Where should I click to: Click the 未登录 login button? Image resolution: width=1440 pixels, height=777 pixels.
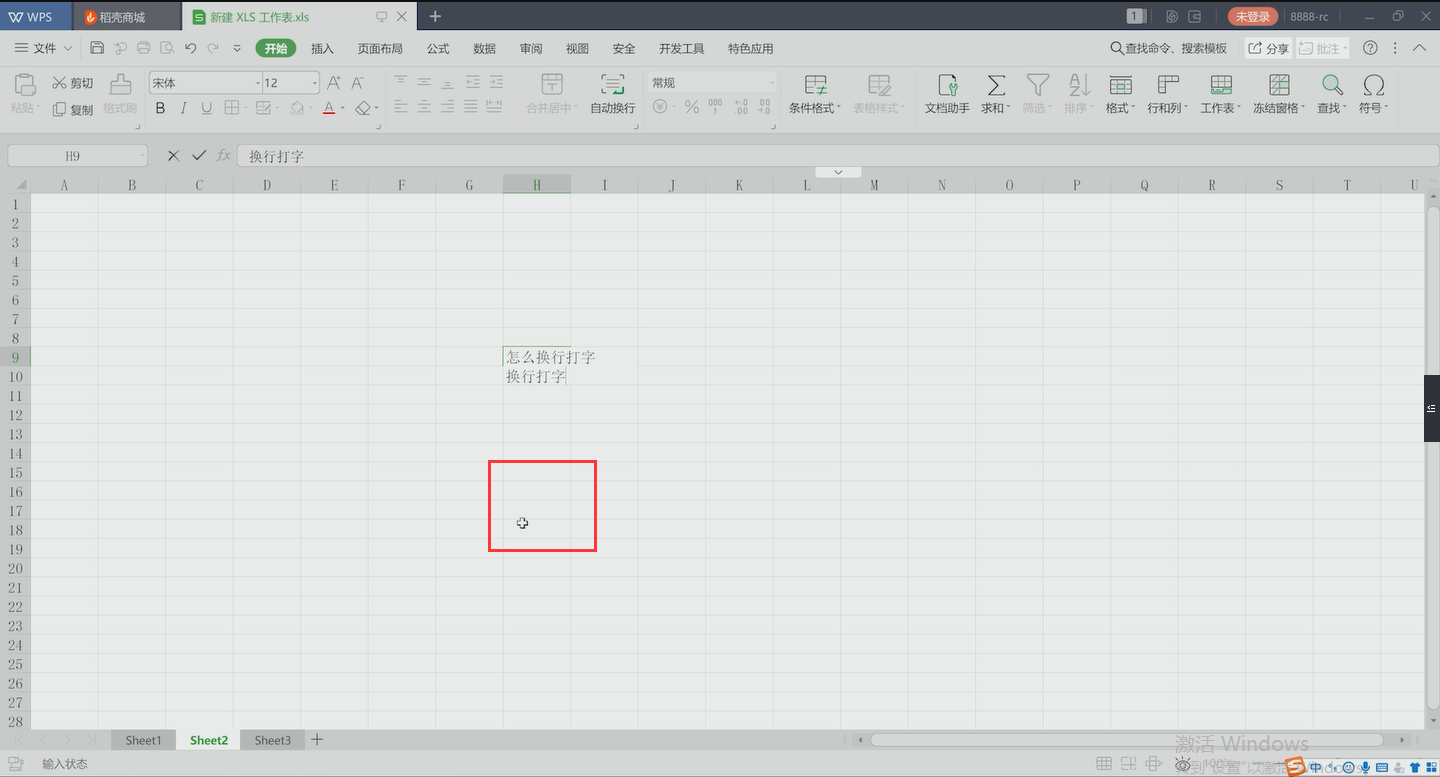coord(1252,16)
